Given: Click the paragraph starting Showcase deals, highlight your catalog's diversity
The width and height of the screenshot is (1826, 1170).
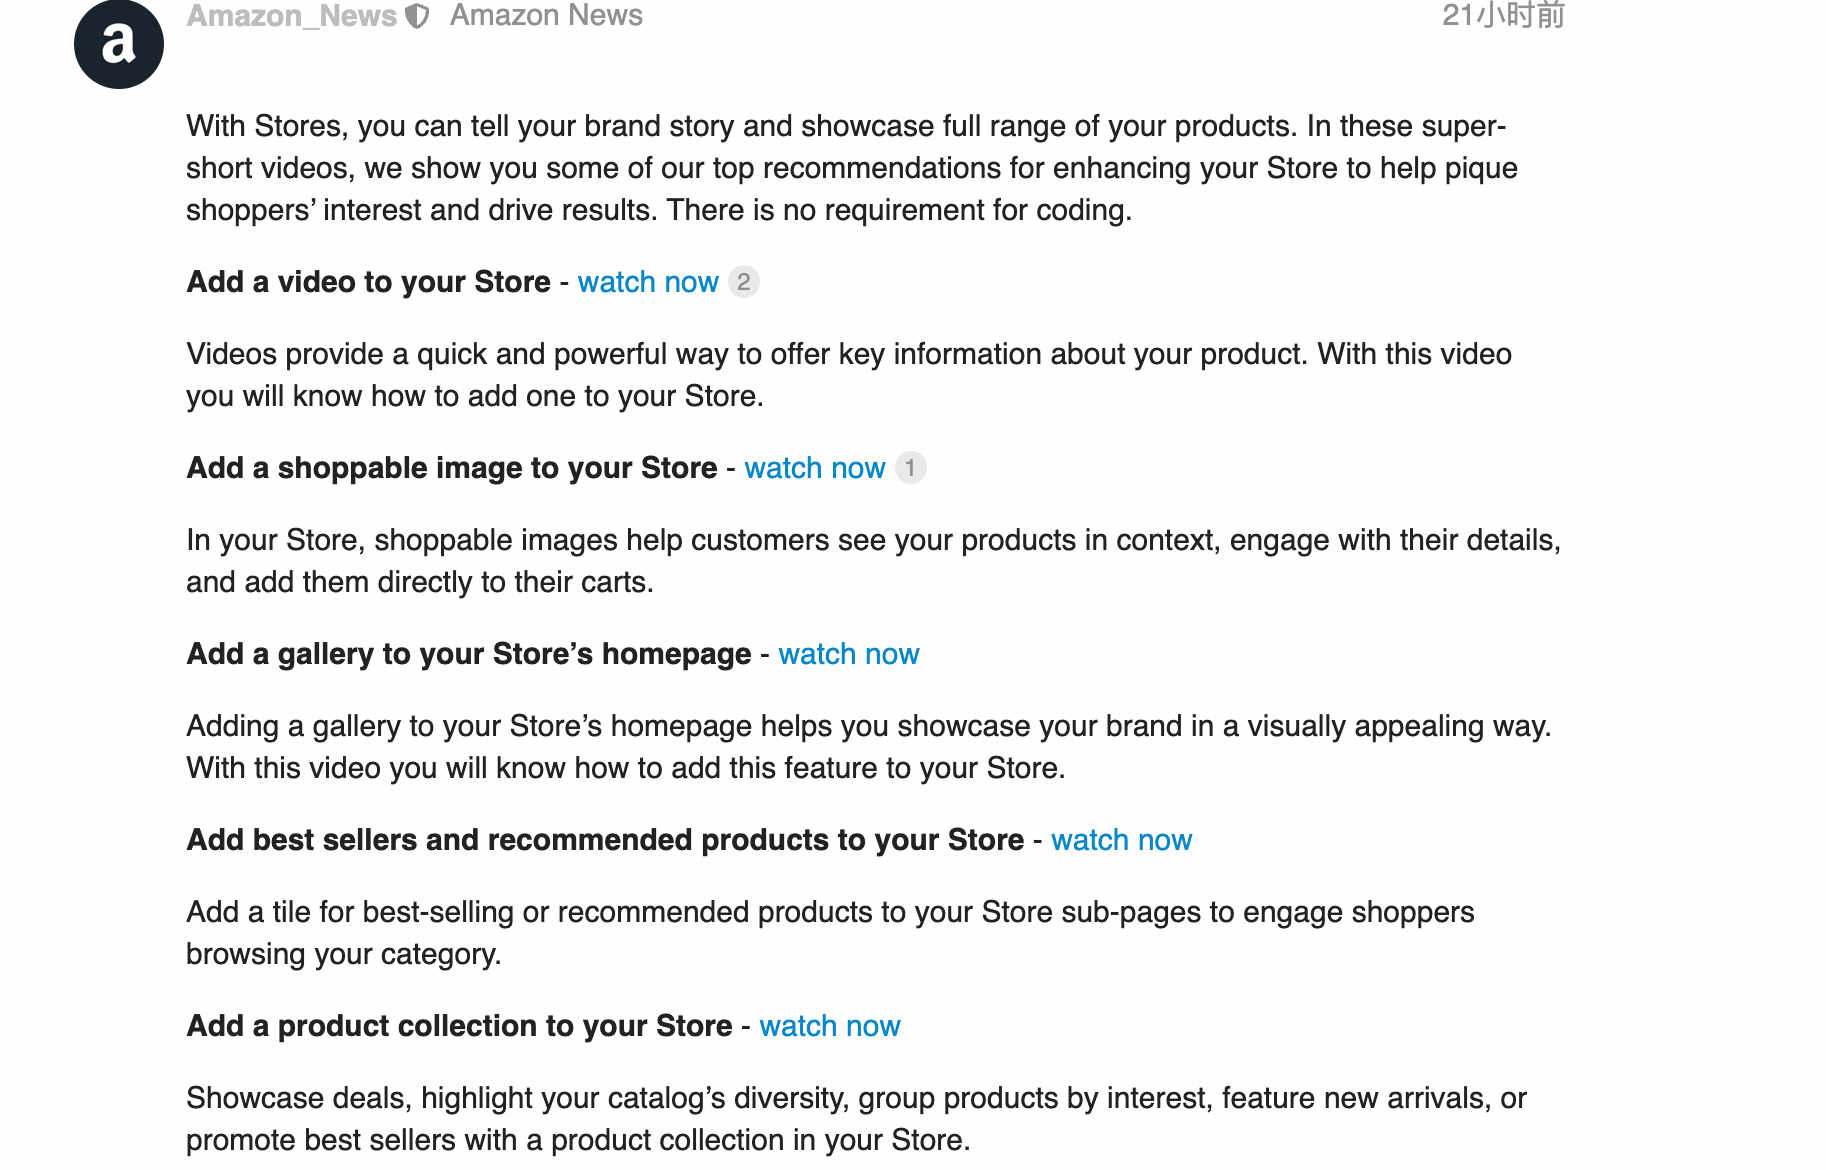Looking at the screenshot, I should point(856,1119).
